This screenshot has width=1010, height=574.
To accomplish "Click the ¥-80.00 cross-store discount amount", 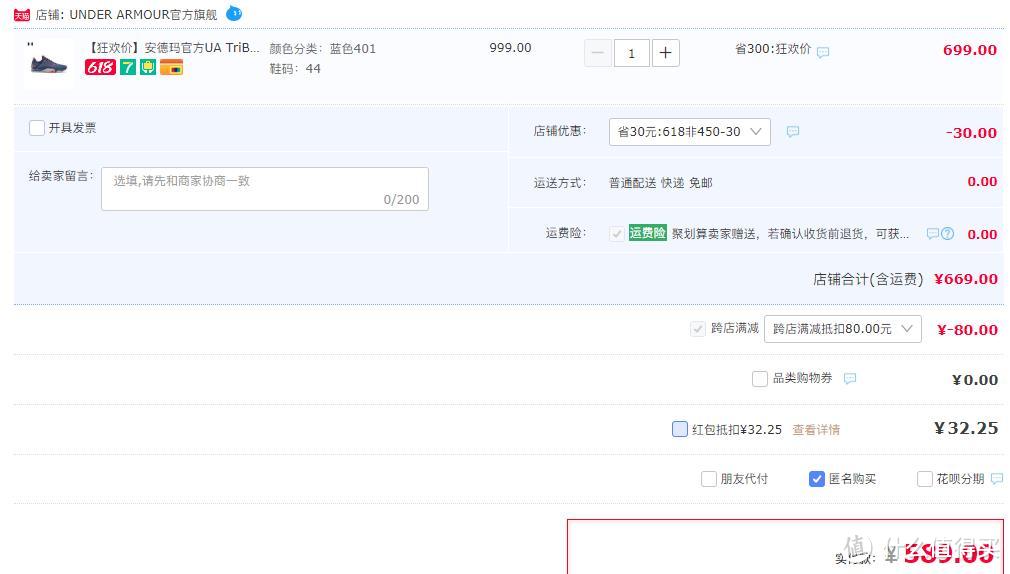I will point(967,330).
